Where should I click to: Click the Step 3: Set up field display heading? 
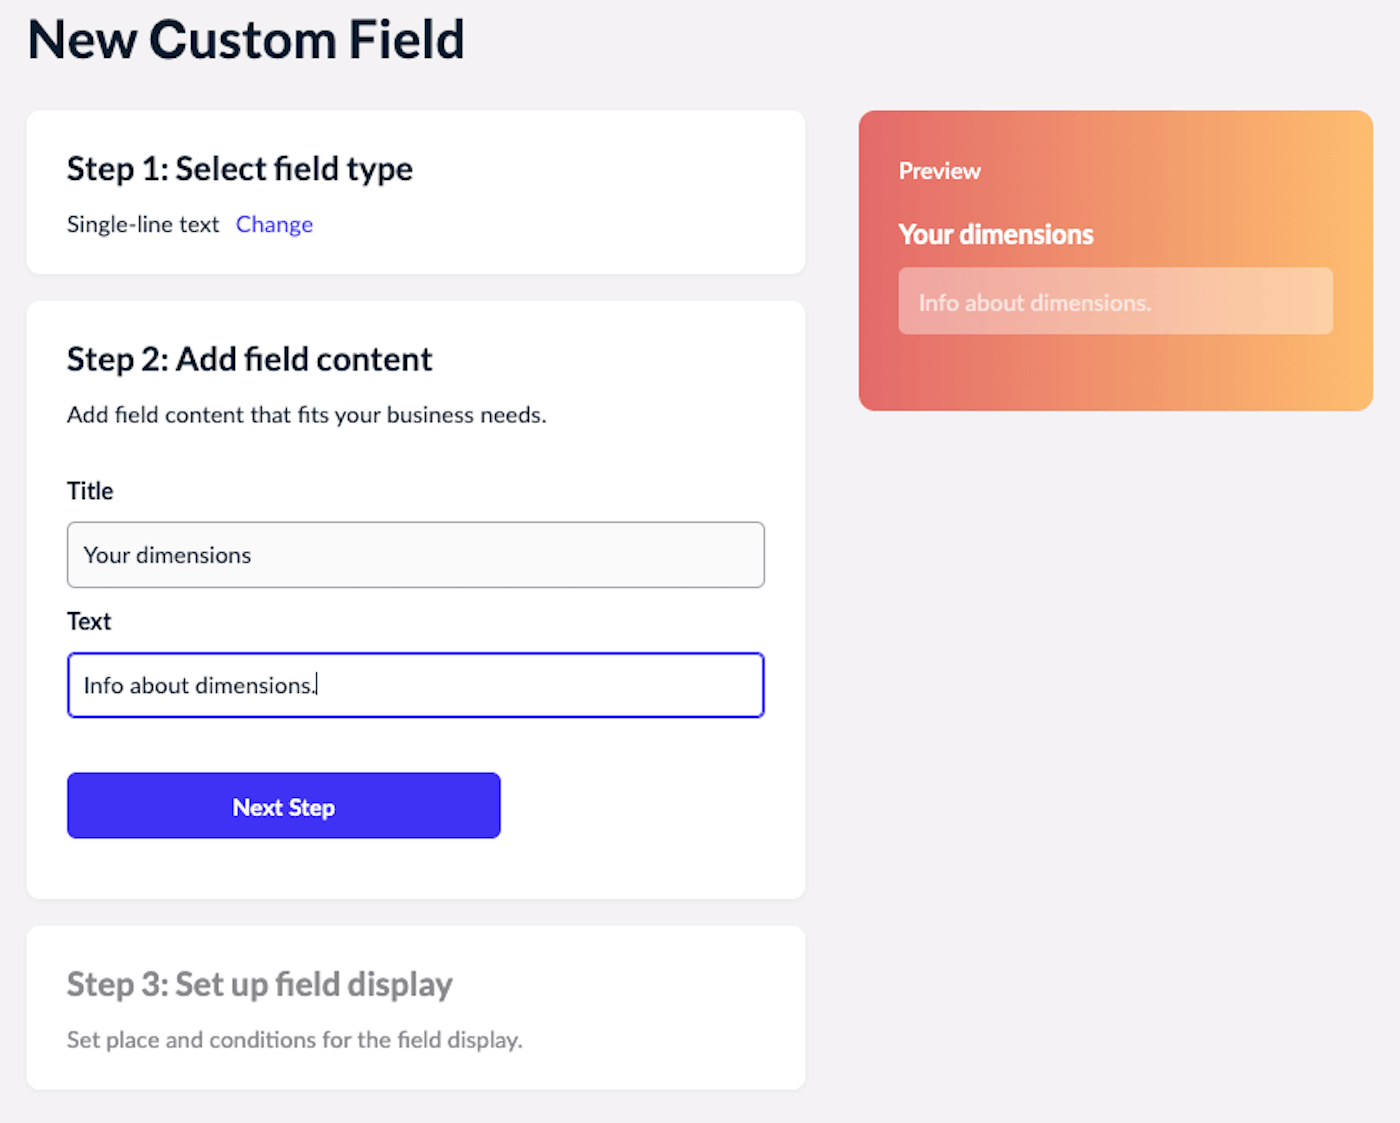coord(259,984)
